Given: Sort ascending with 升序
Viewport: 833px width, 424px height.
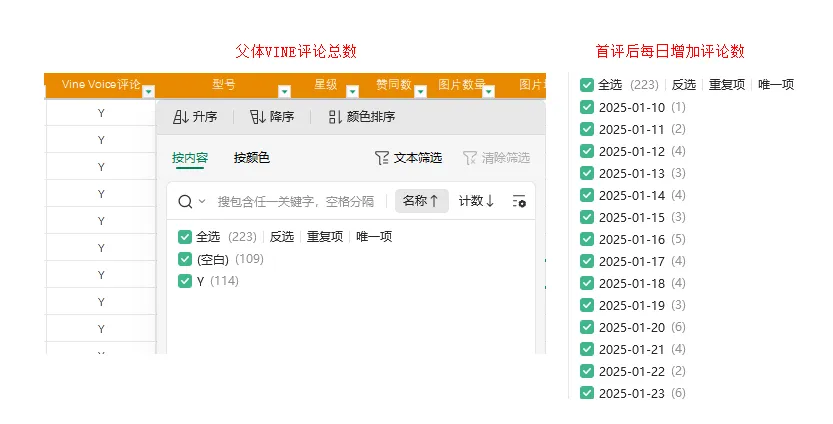Looking at the screenshot, I should tap(195, 117).
